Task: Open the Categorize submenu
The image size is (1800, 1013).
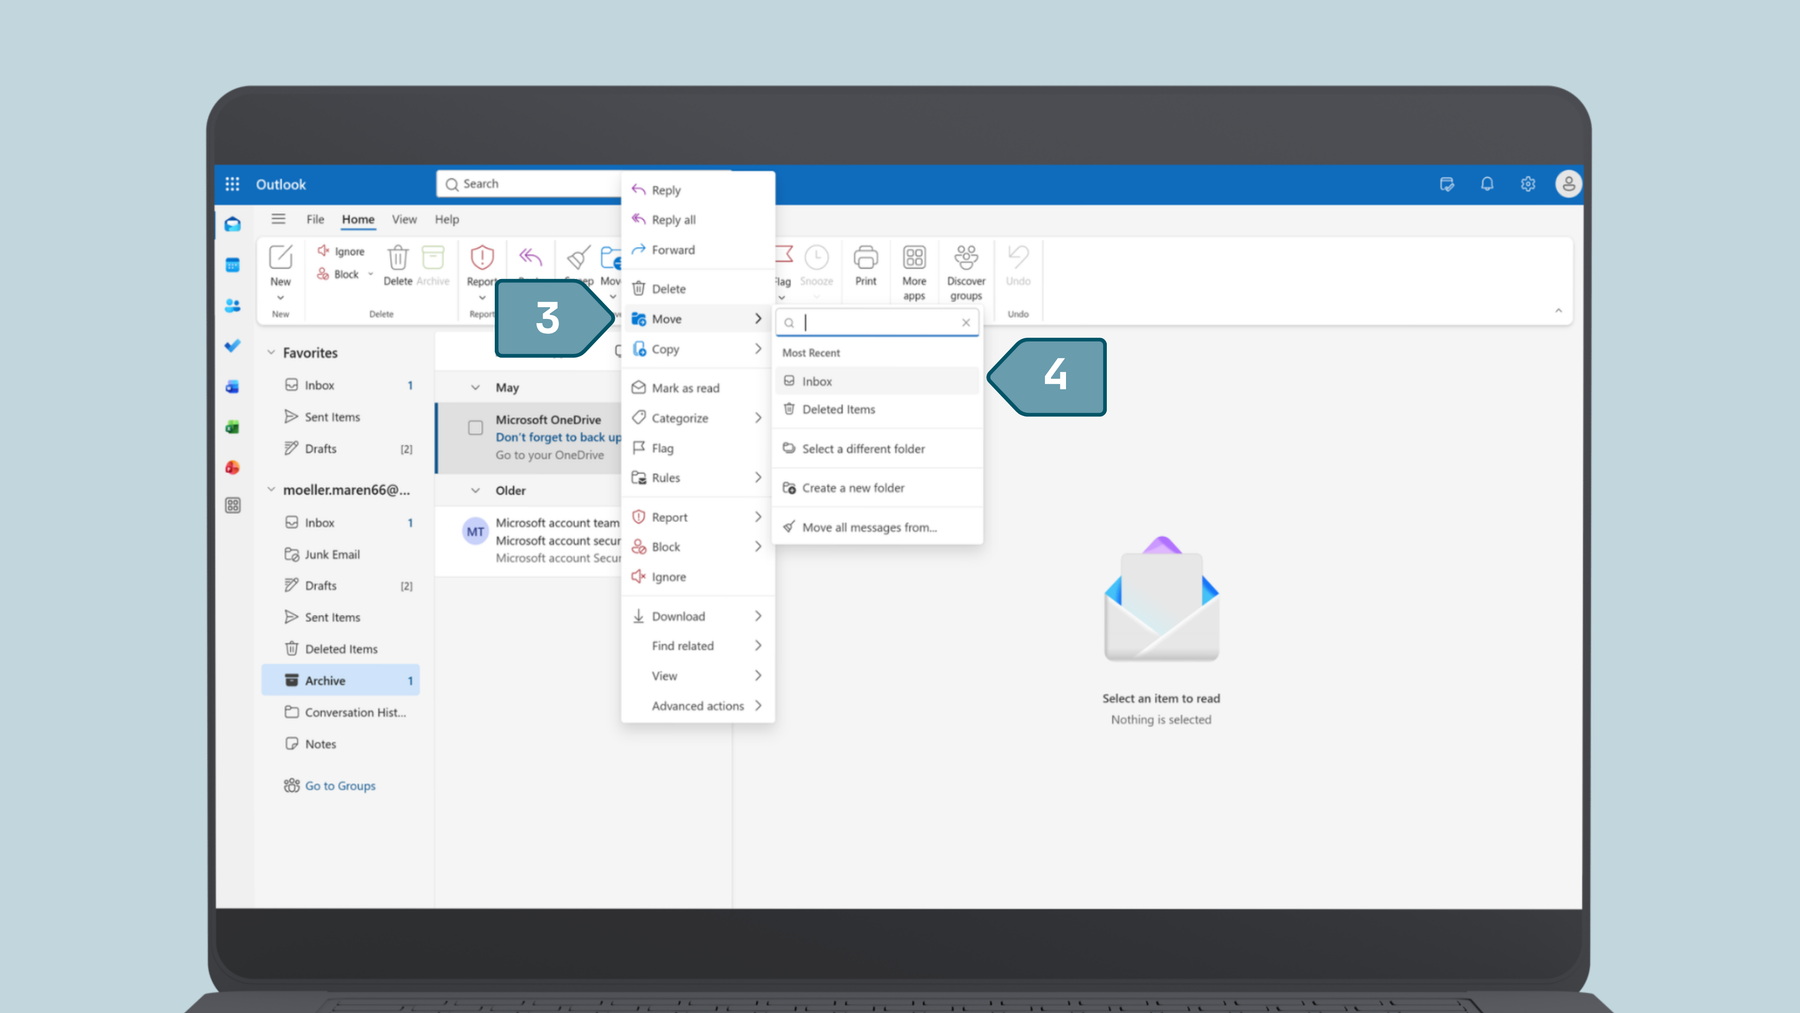Action: [x=698, y=418]
